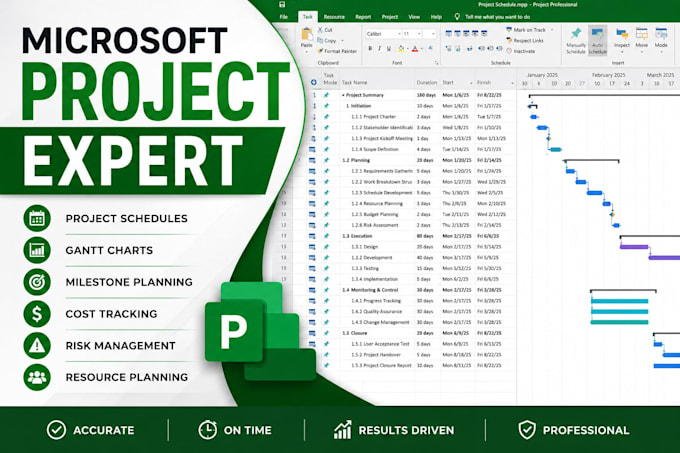Pick the yellow background color button
Screen dimensions: 680x453
click(x=401, y=49)
